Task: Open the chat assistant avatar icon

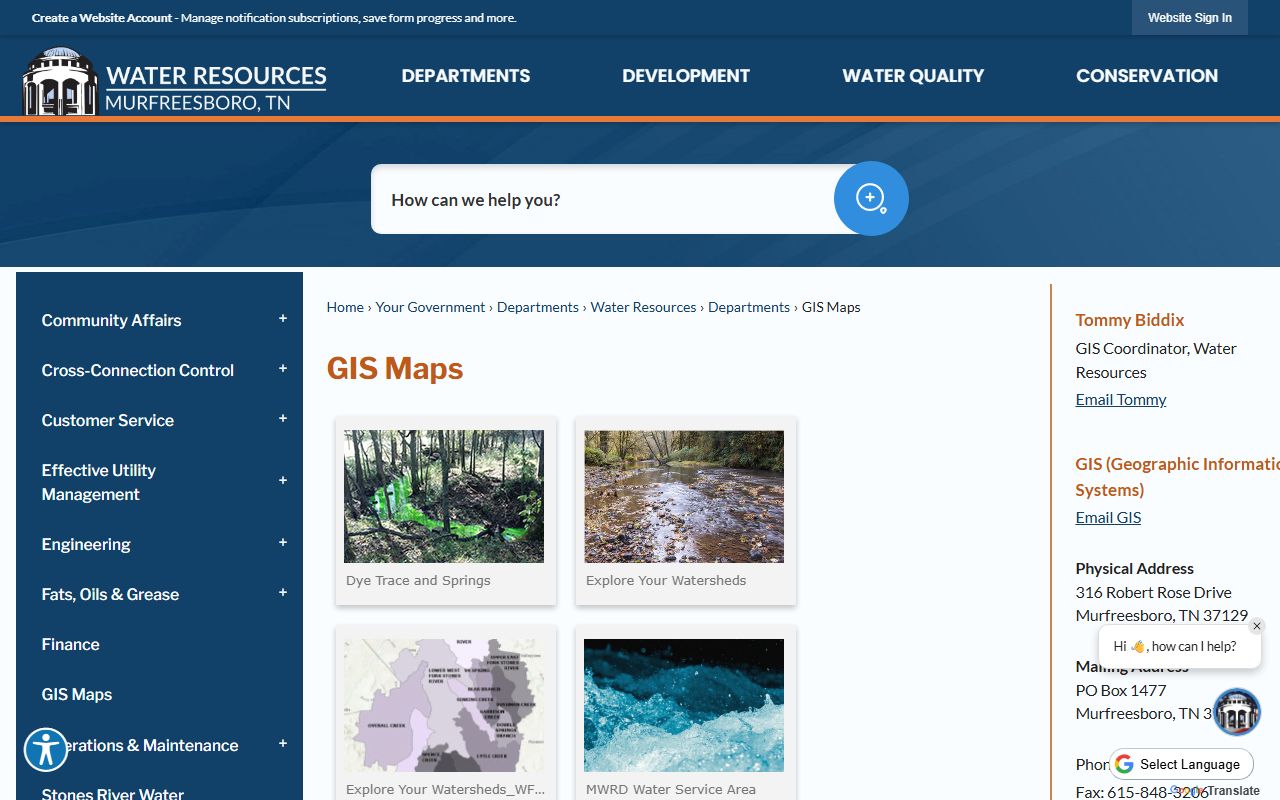Action: (x=1237, y=712)
